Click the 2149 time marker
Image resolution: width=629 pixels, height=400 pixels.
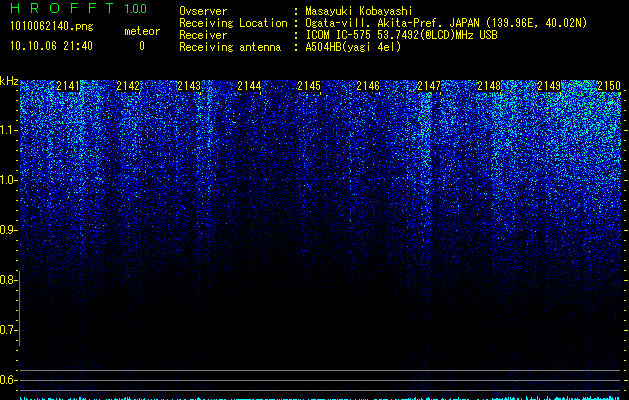(x=549, y=86)
